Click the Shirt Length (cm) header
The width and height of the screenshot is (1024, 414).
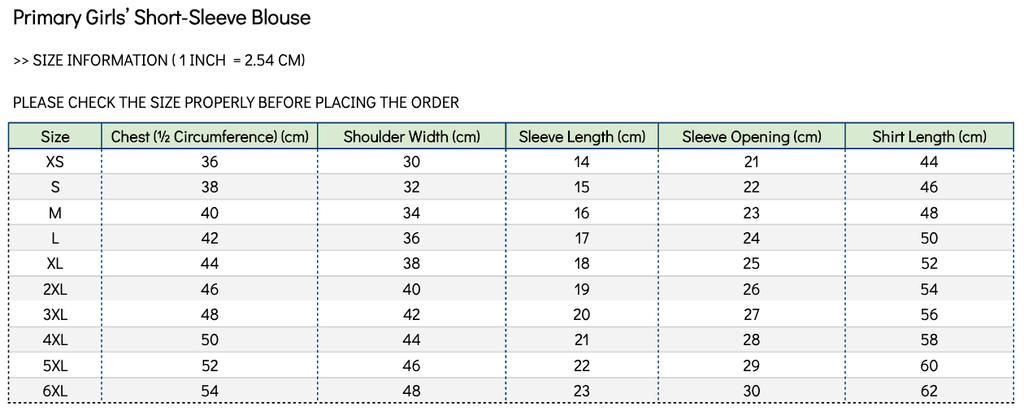point(929,136)
